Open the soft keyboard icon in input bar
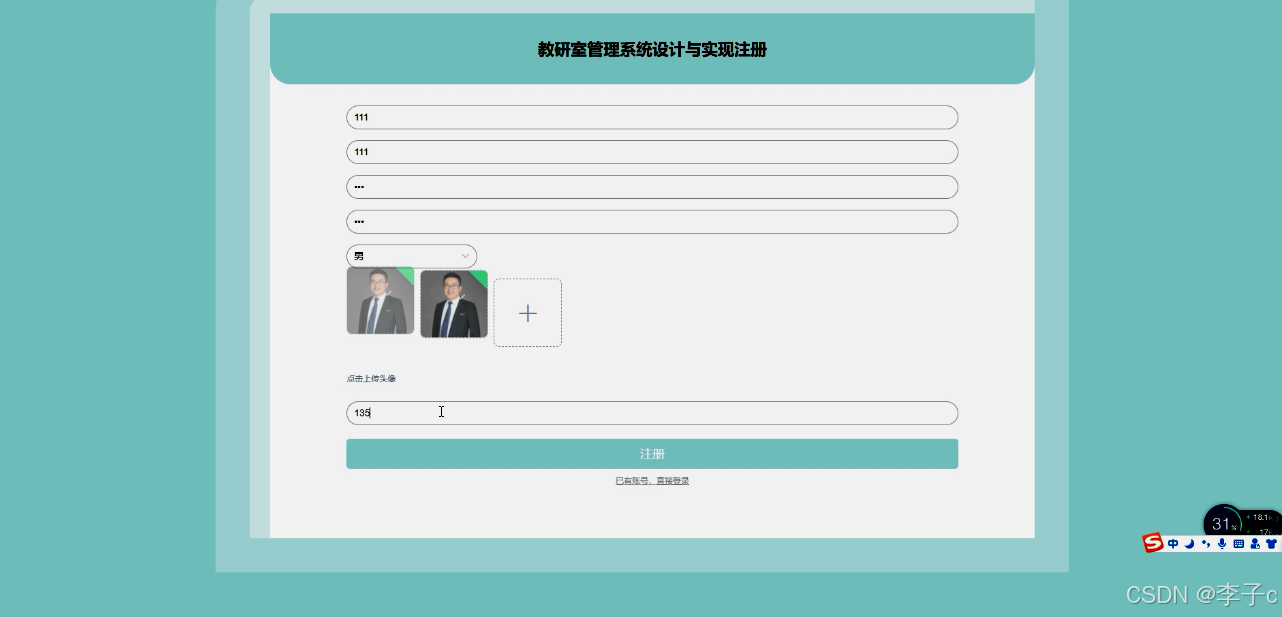1282x617 pixels. click(x=1241, y=543)
